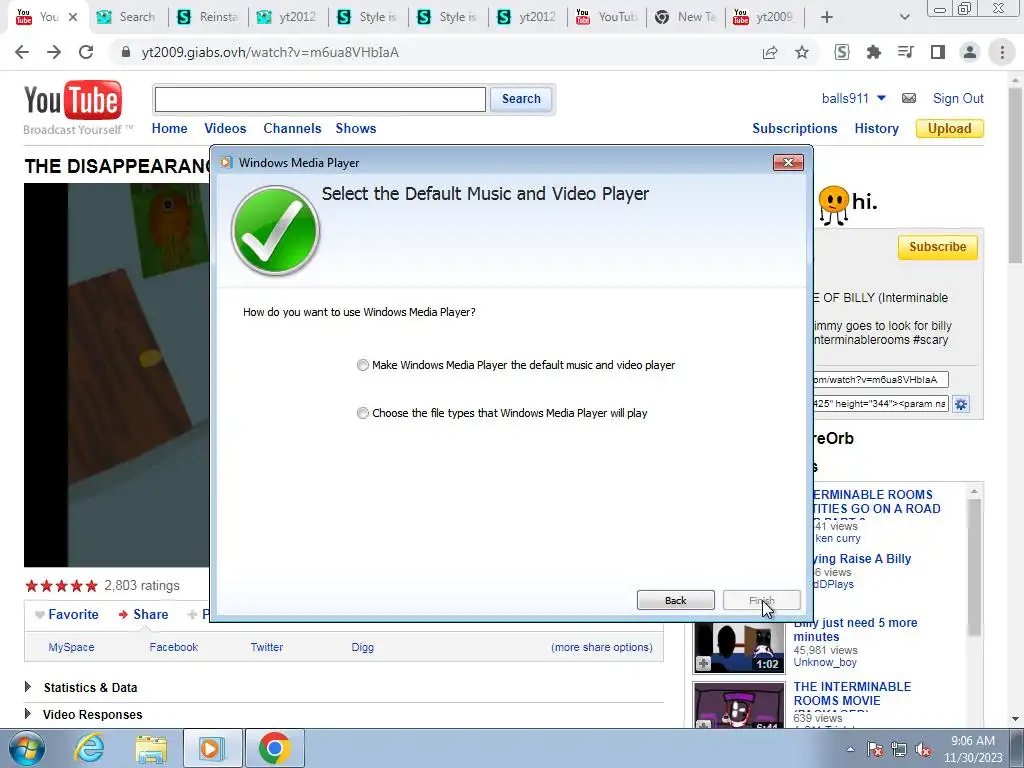
Task: Launch Internet Explorer from taskbar
Action: click(x=89, y=748)
